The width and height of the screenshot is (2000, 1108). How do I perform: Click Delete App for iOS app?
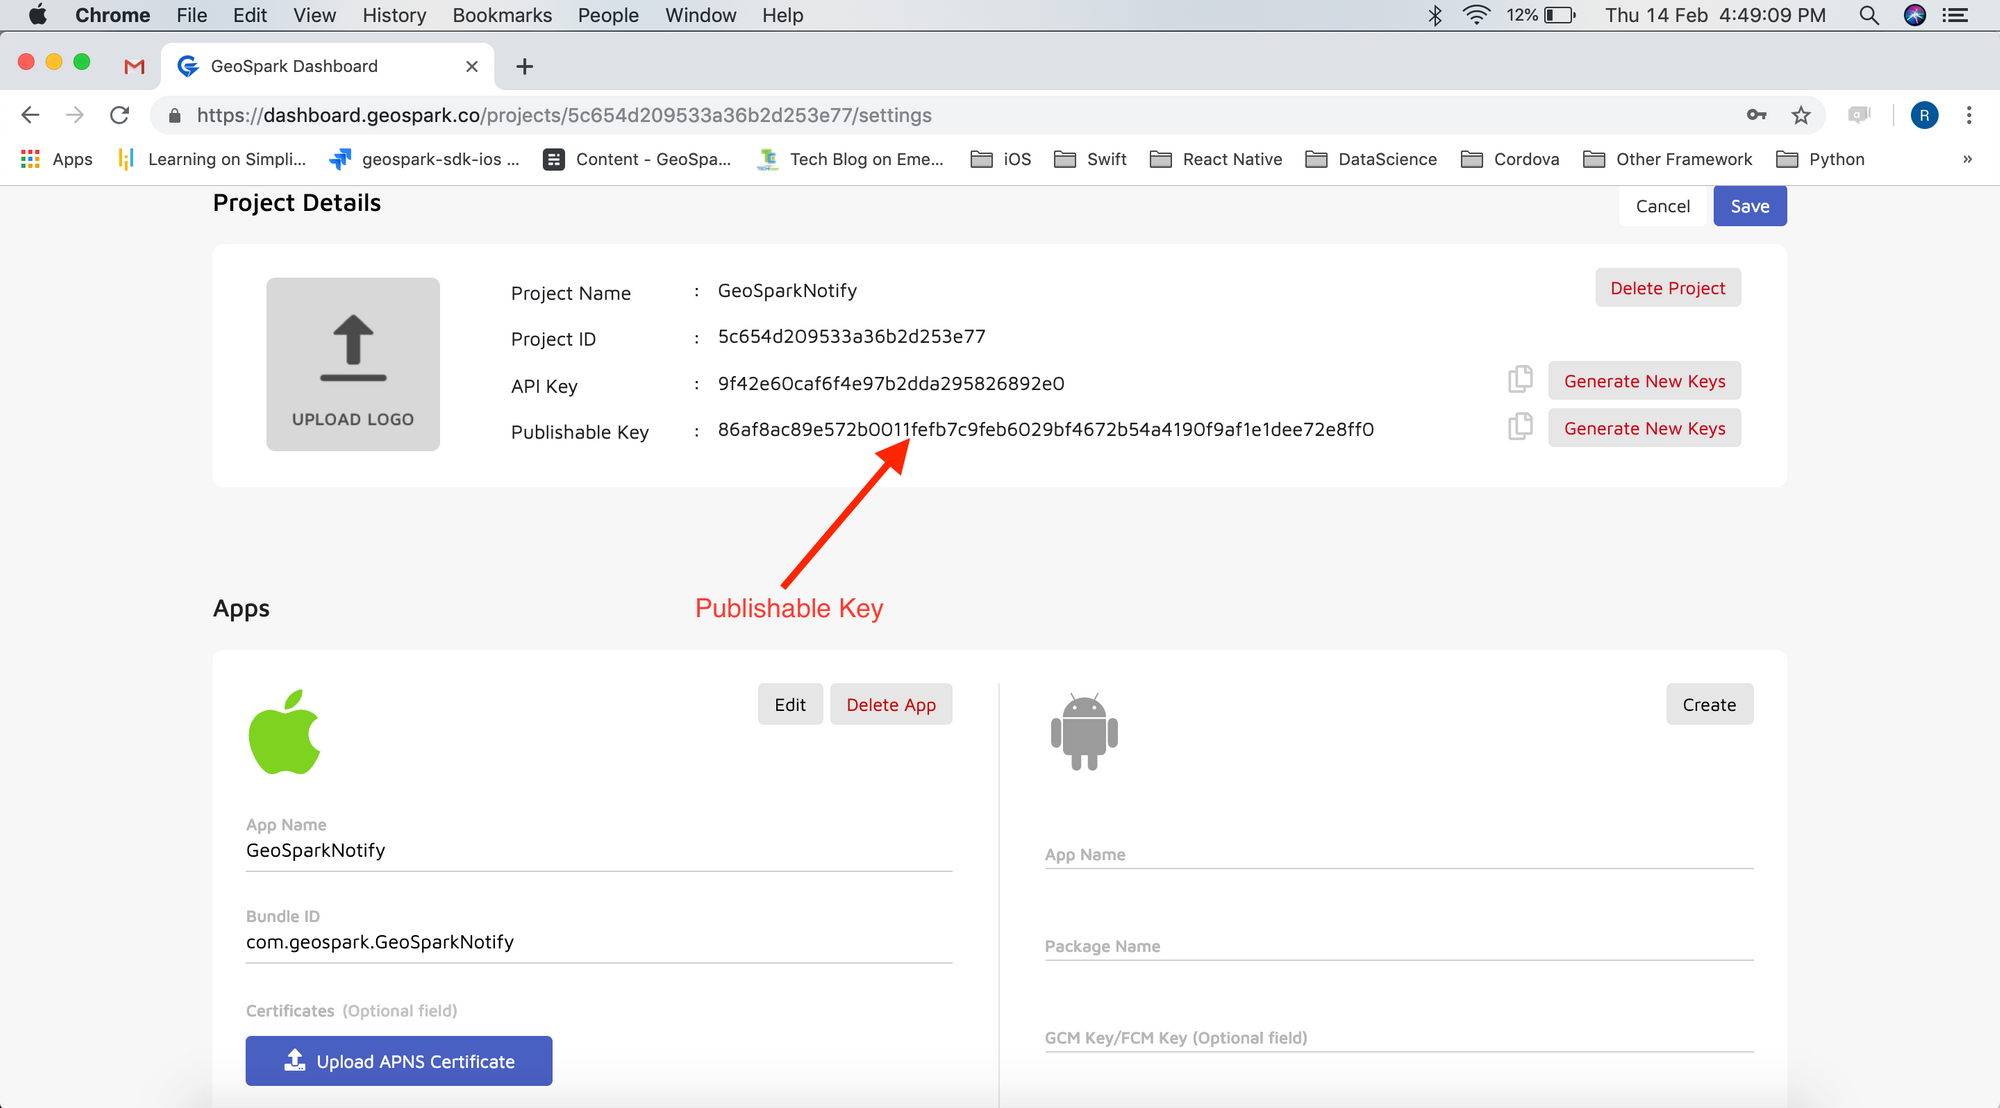click(891, 704)
